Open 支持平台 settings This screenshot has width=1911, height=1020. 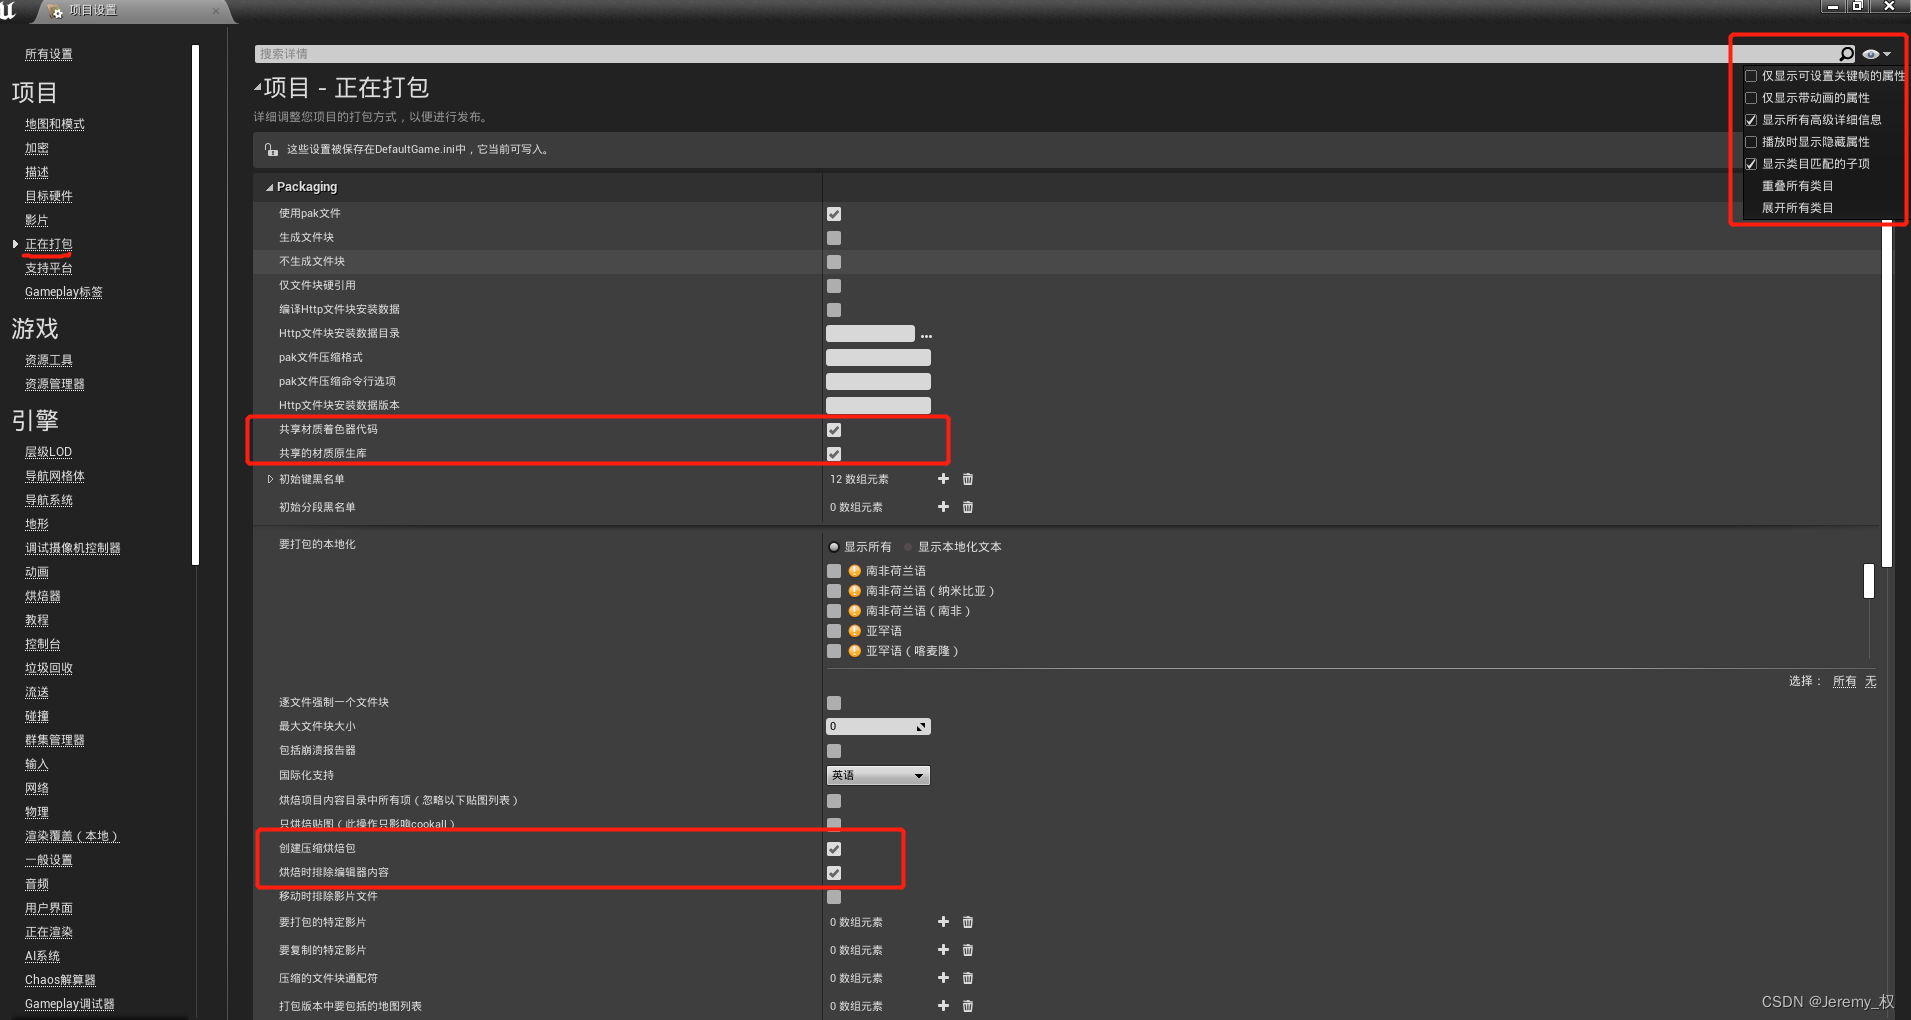(x=49, y=268)
